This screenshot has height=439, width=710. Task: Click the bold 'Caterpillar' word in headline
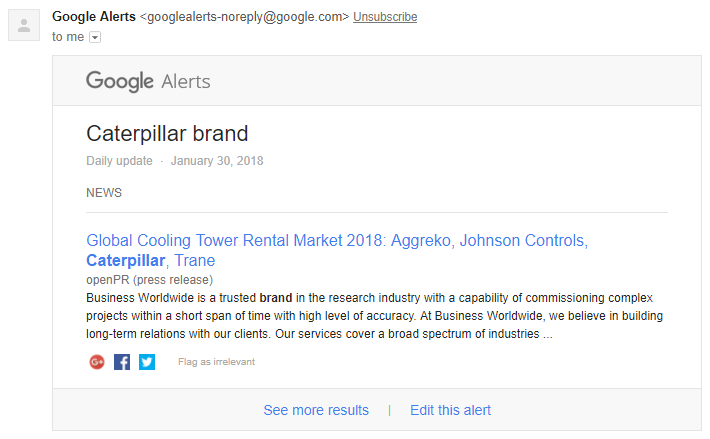pyautogui.click(x=126, y=261)
